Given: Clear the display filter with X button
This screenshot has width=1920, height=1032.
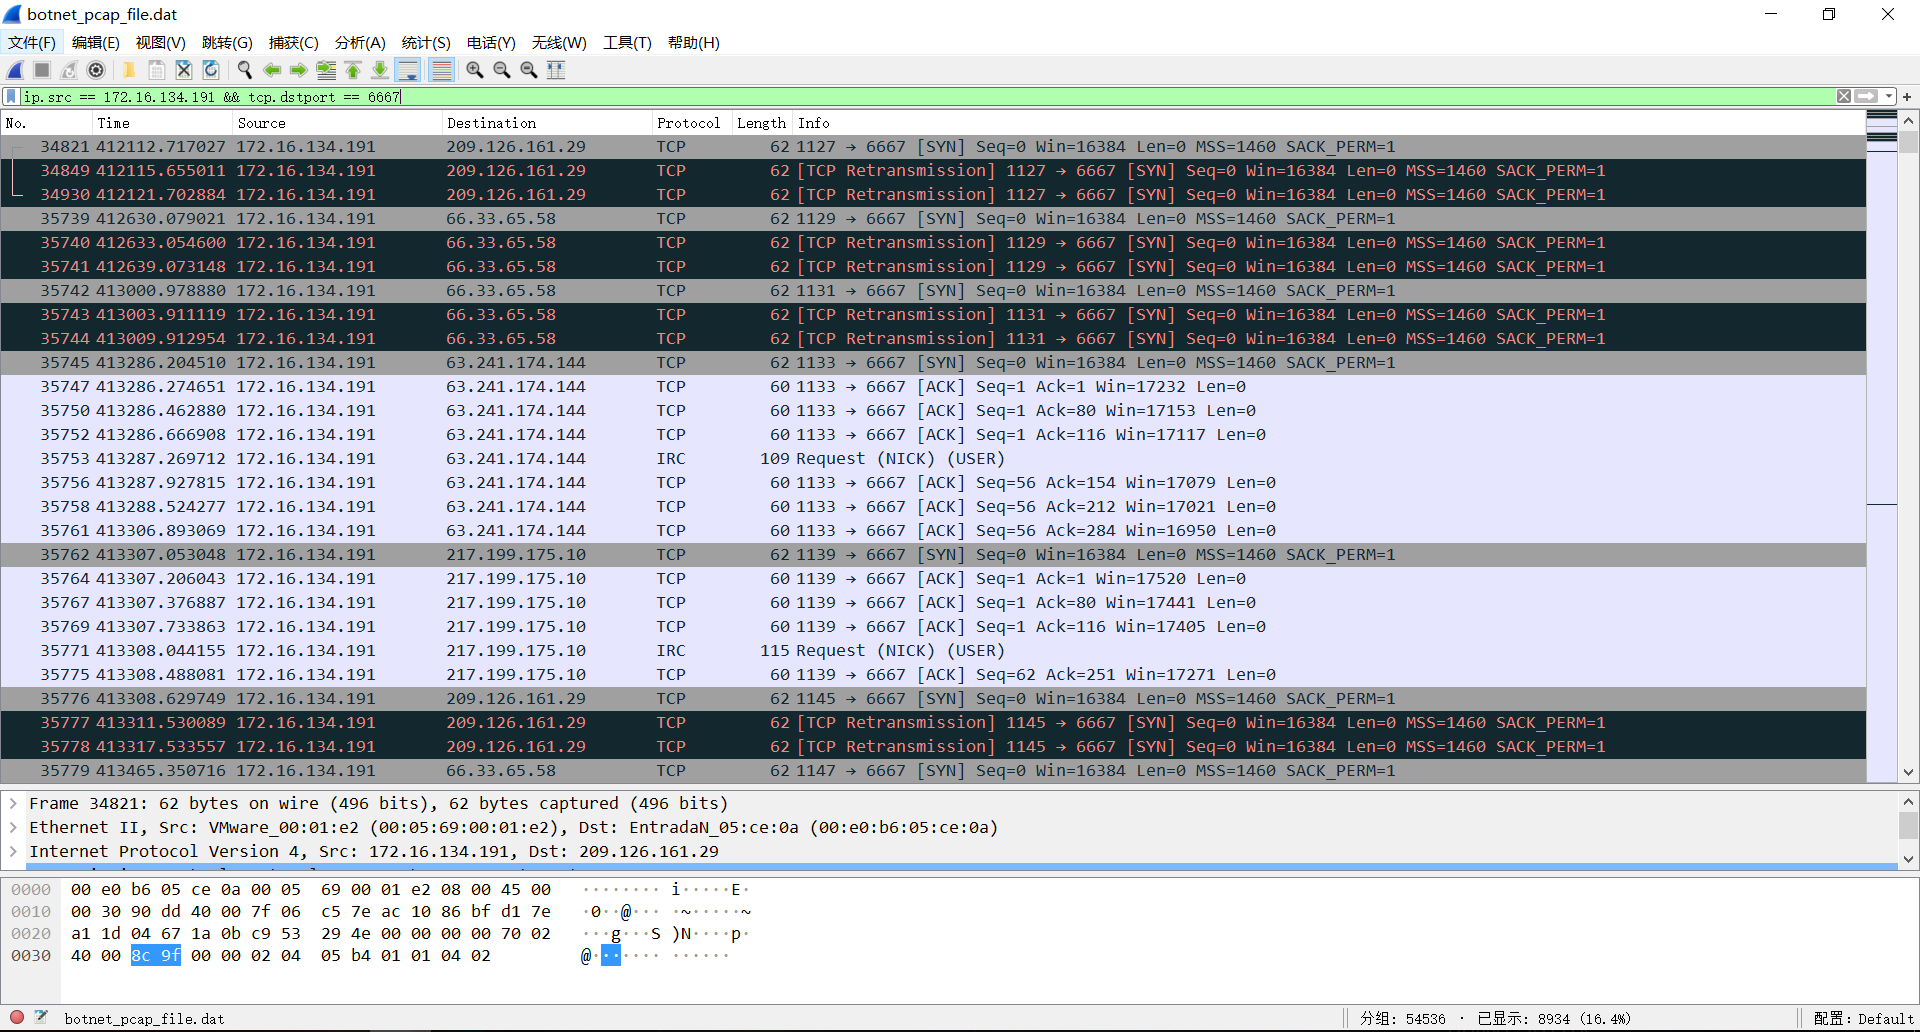Looking at the screenshot, I should click(1844, 97).
